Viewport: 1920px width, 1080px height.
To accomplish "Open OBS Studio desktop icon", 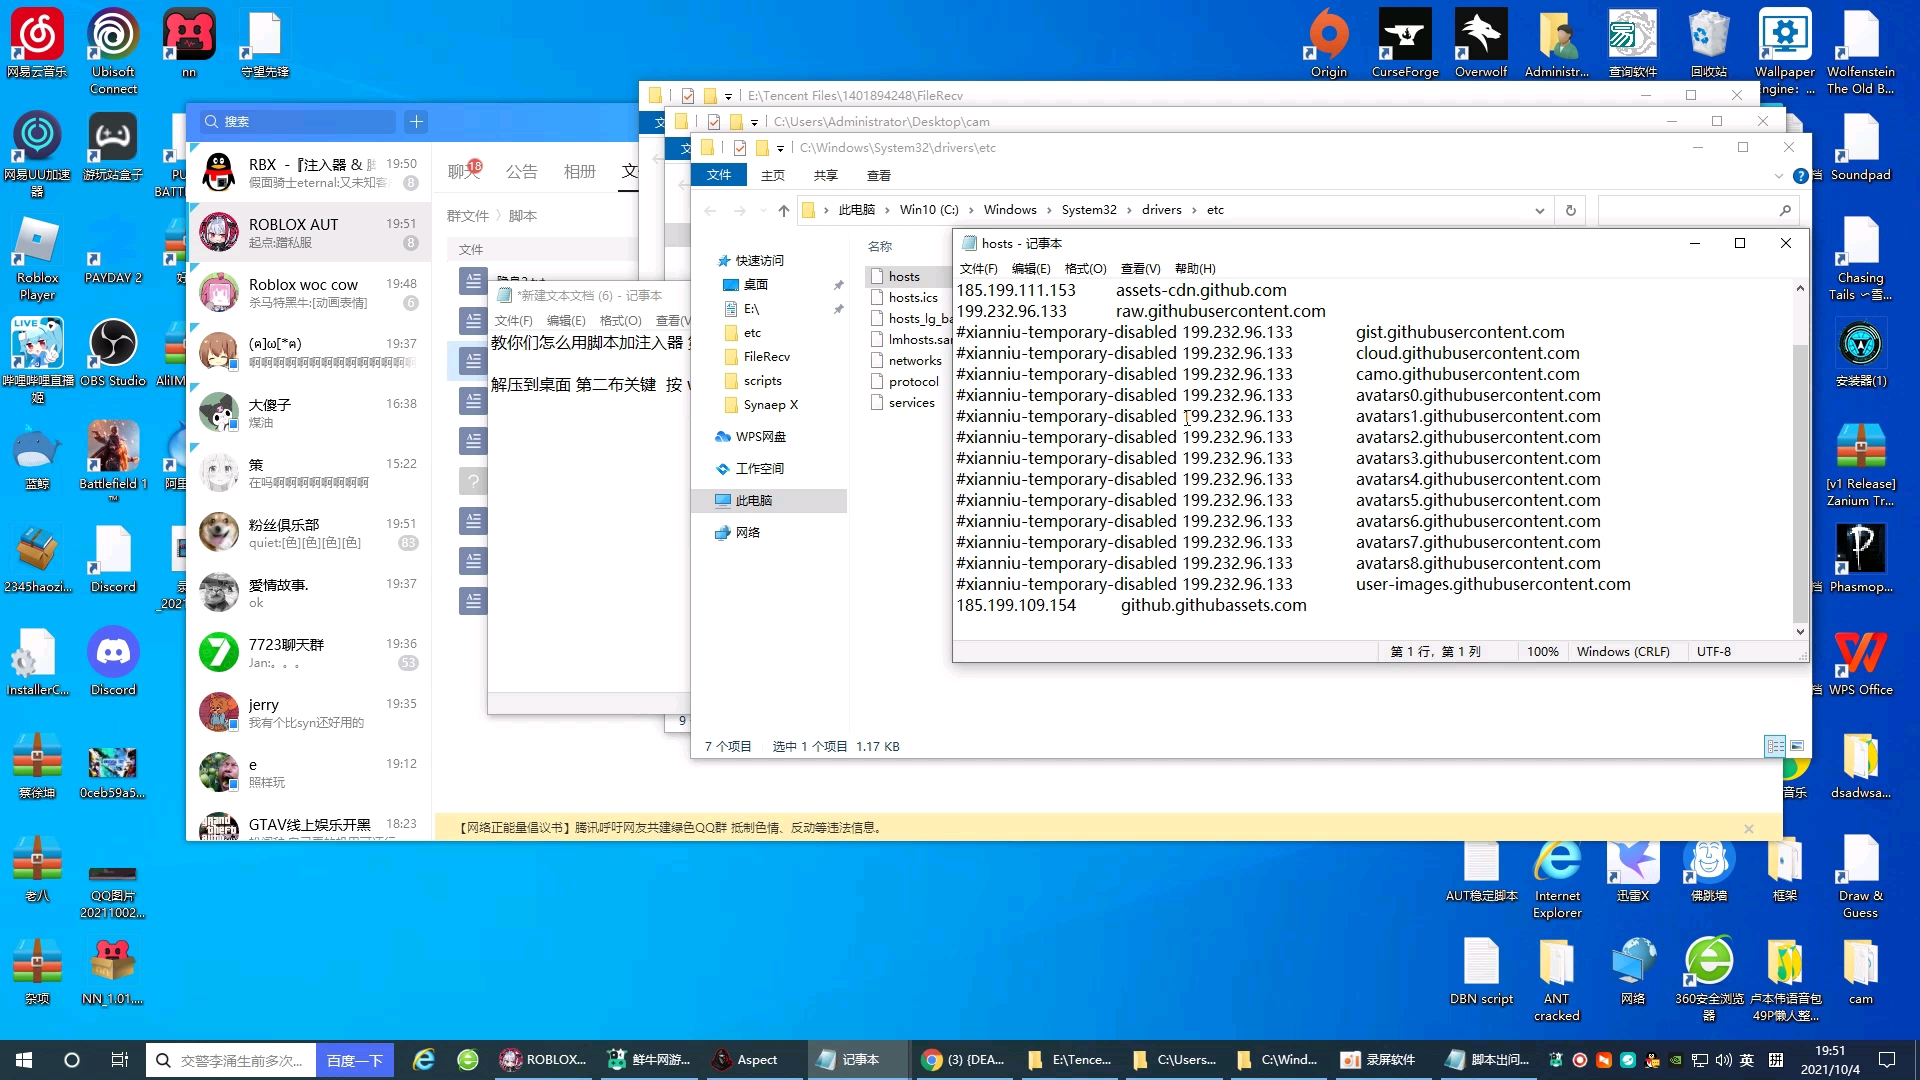I will 113,353.
